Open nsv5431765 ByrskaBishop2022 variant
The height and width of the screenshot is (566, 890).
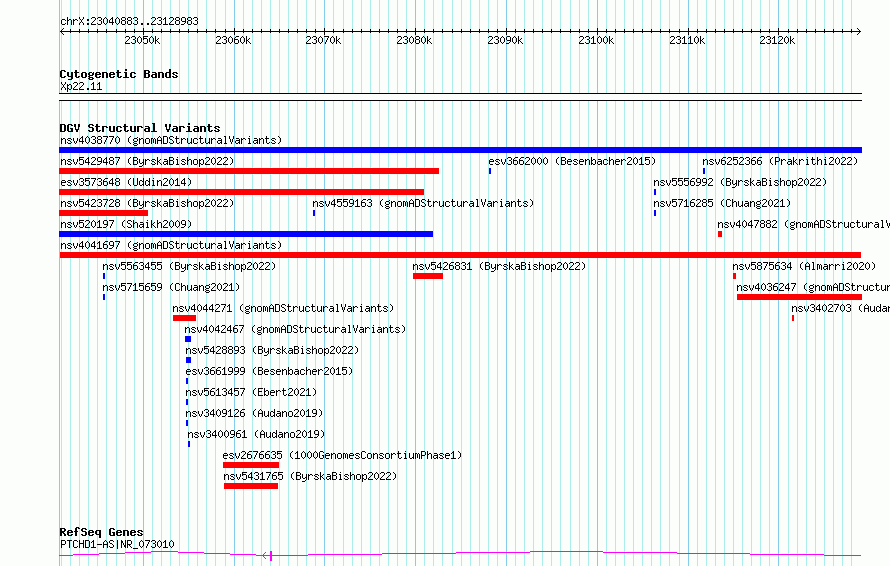(x=310, y=476)
